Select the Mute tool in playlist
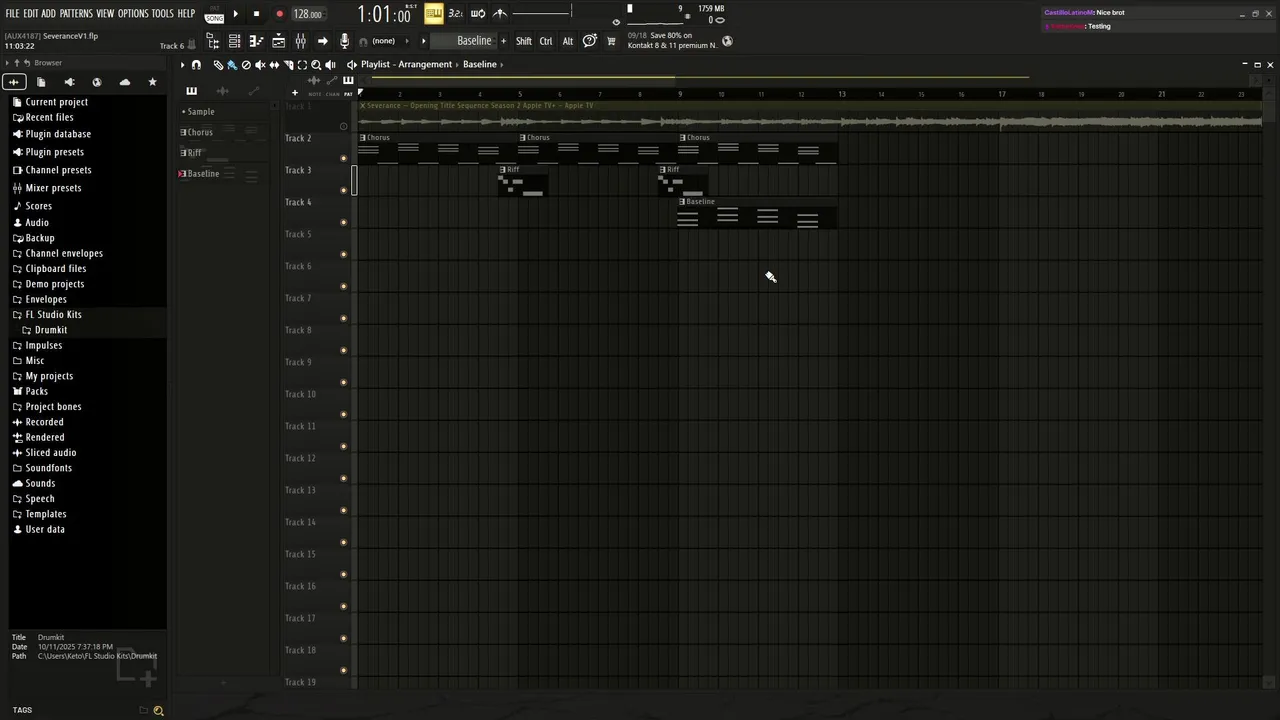 click(260, 65)
